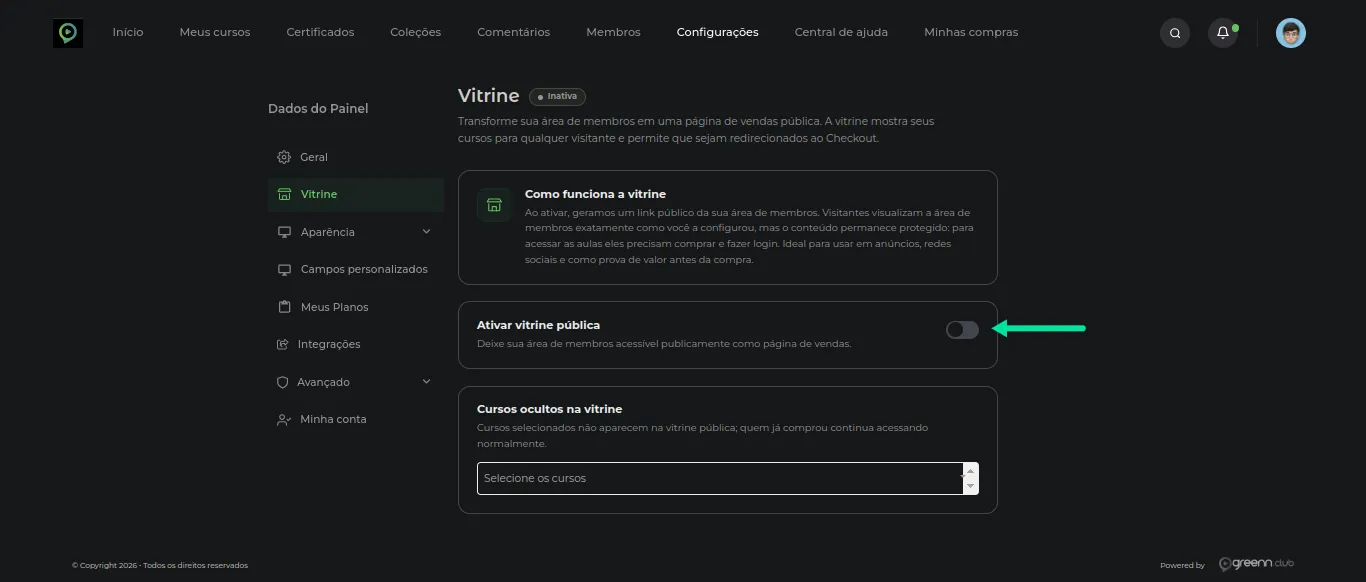Open the Certificados menu item
This screenshot has width=1366, height=582.
pos(320,32)
